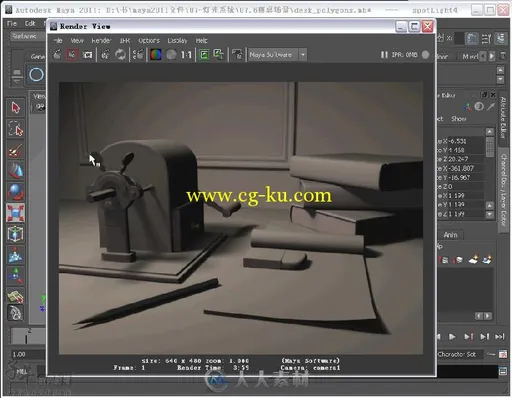This screenshot has height=398, width=512.
Task: Toggle Channel Box hyperbolic slider icon
Action: tap(491, 106)
